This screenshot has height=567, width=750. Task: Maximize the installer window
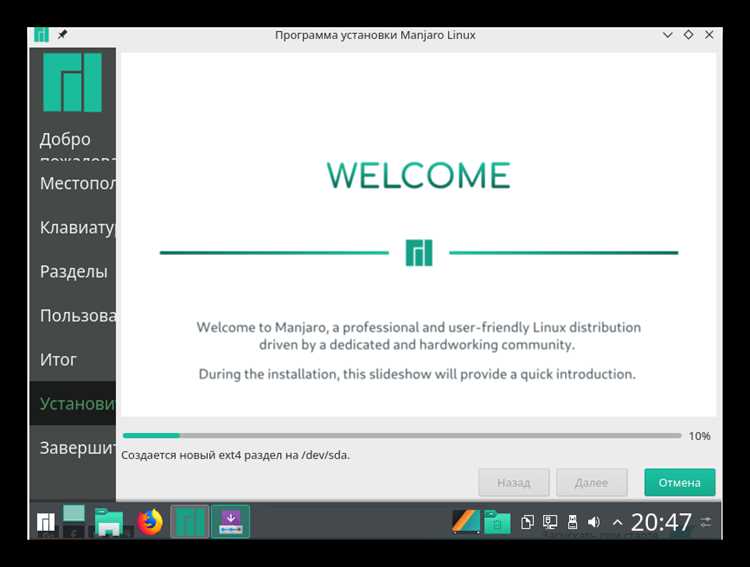click(688, 34)
